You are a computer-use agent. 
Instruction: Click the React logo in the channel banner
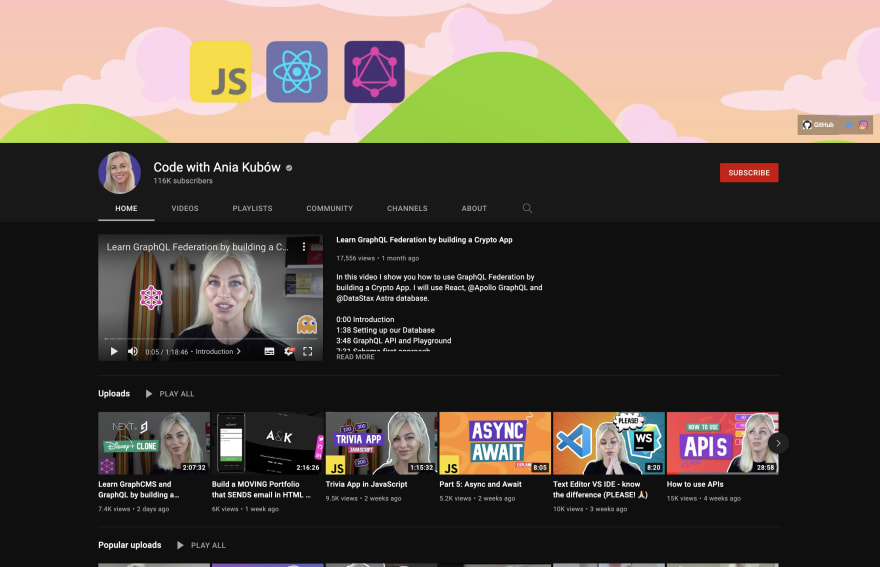(x=297, y=71)
